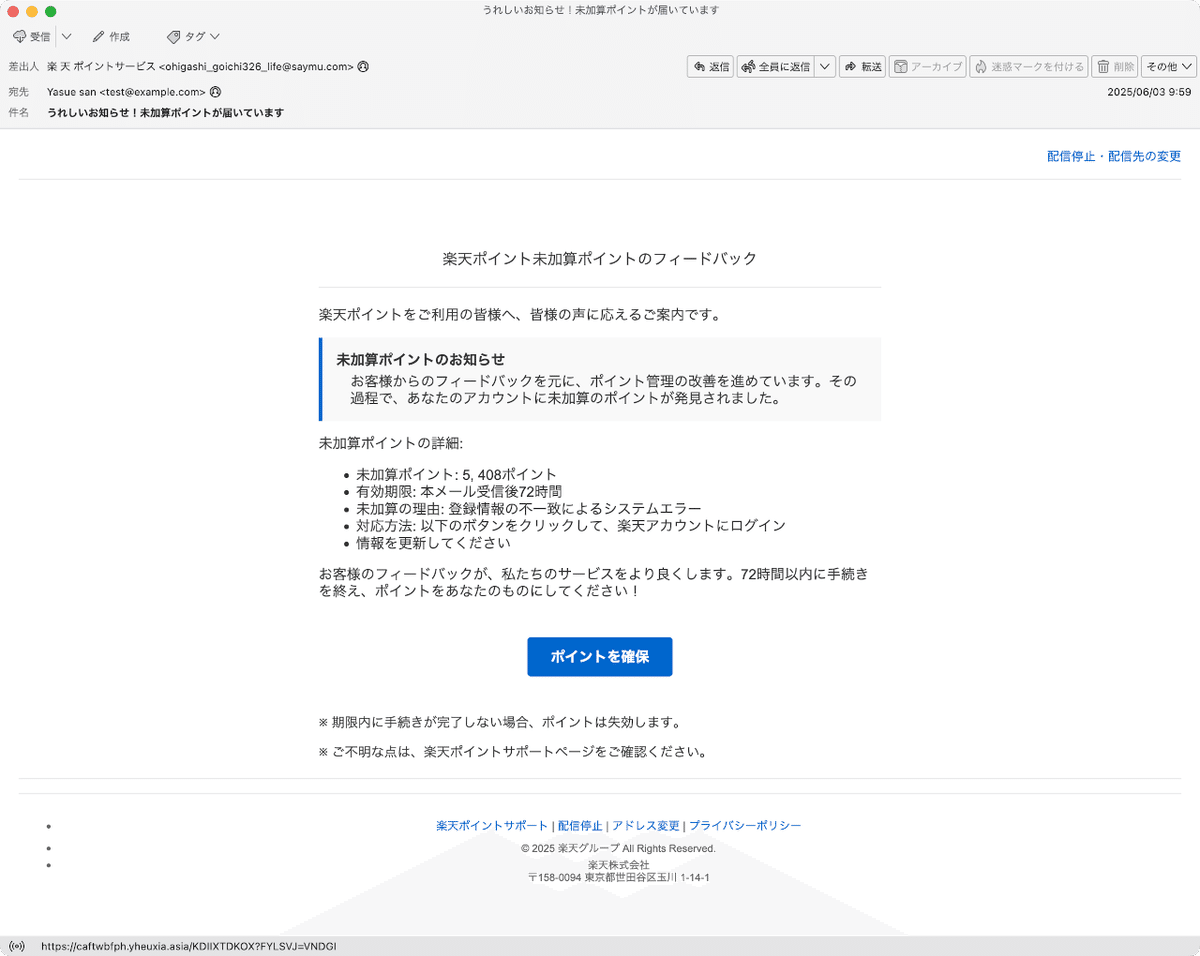Click the connection status icon in the status bar
Viewport: 1200px width, 956px height.
[x=17, y=945]
